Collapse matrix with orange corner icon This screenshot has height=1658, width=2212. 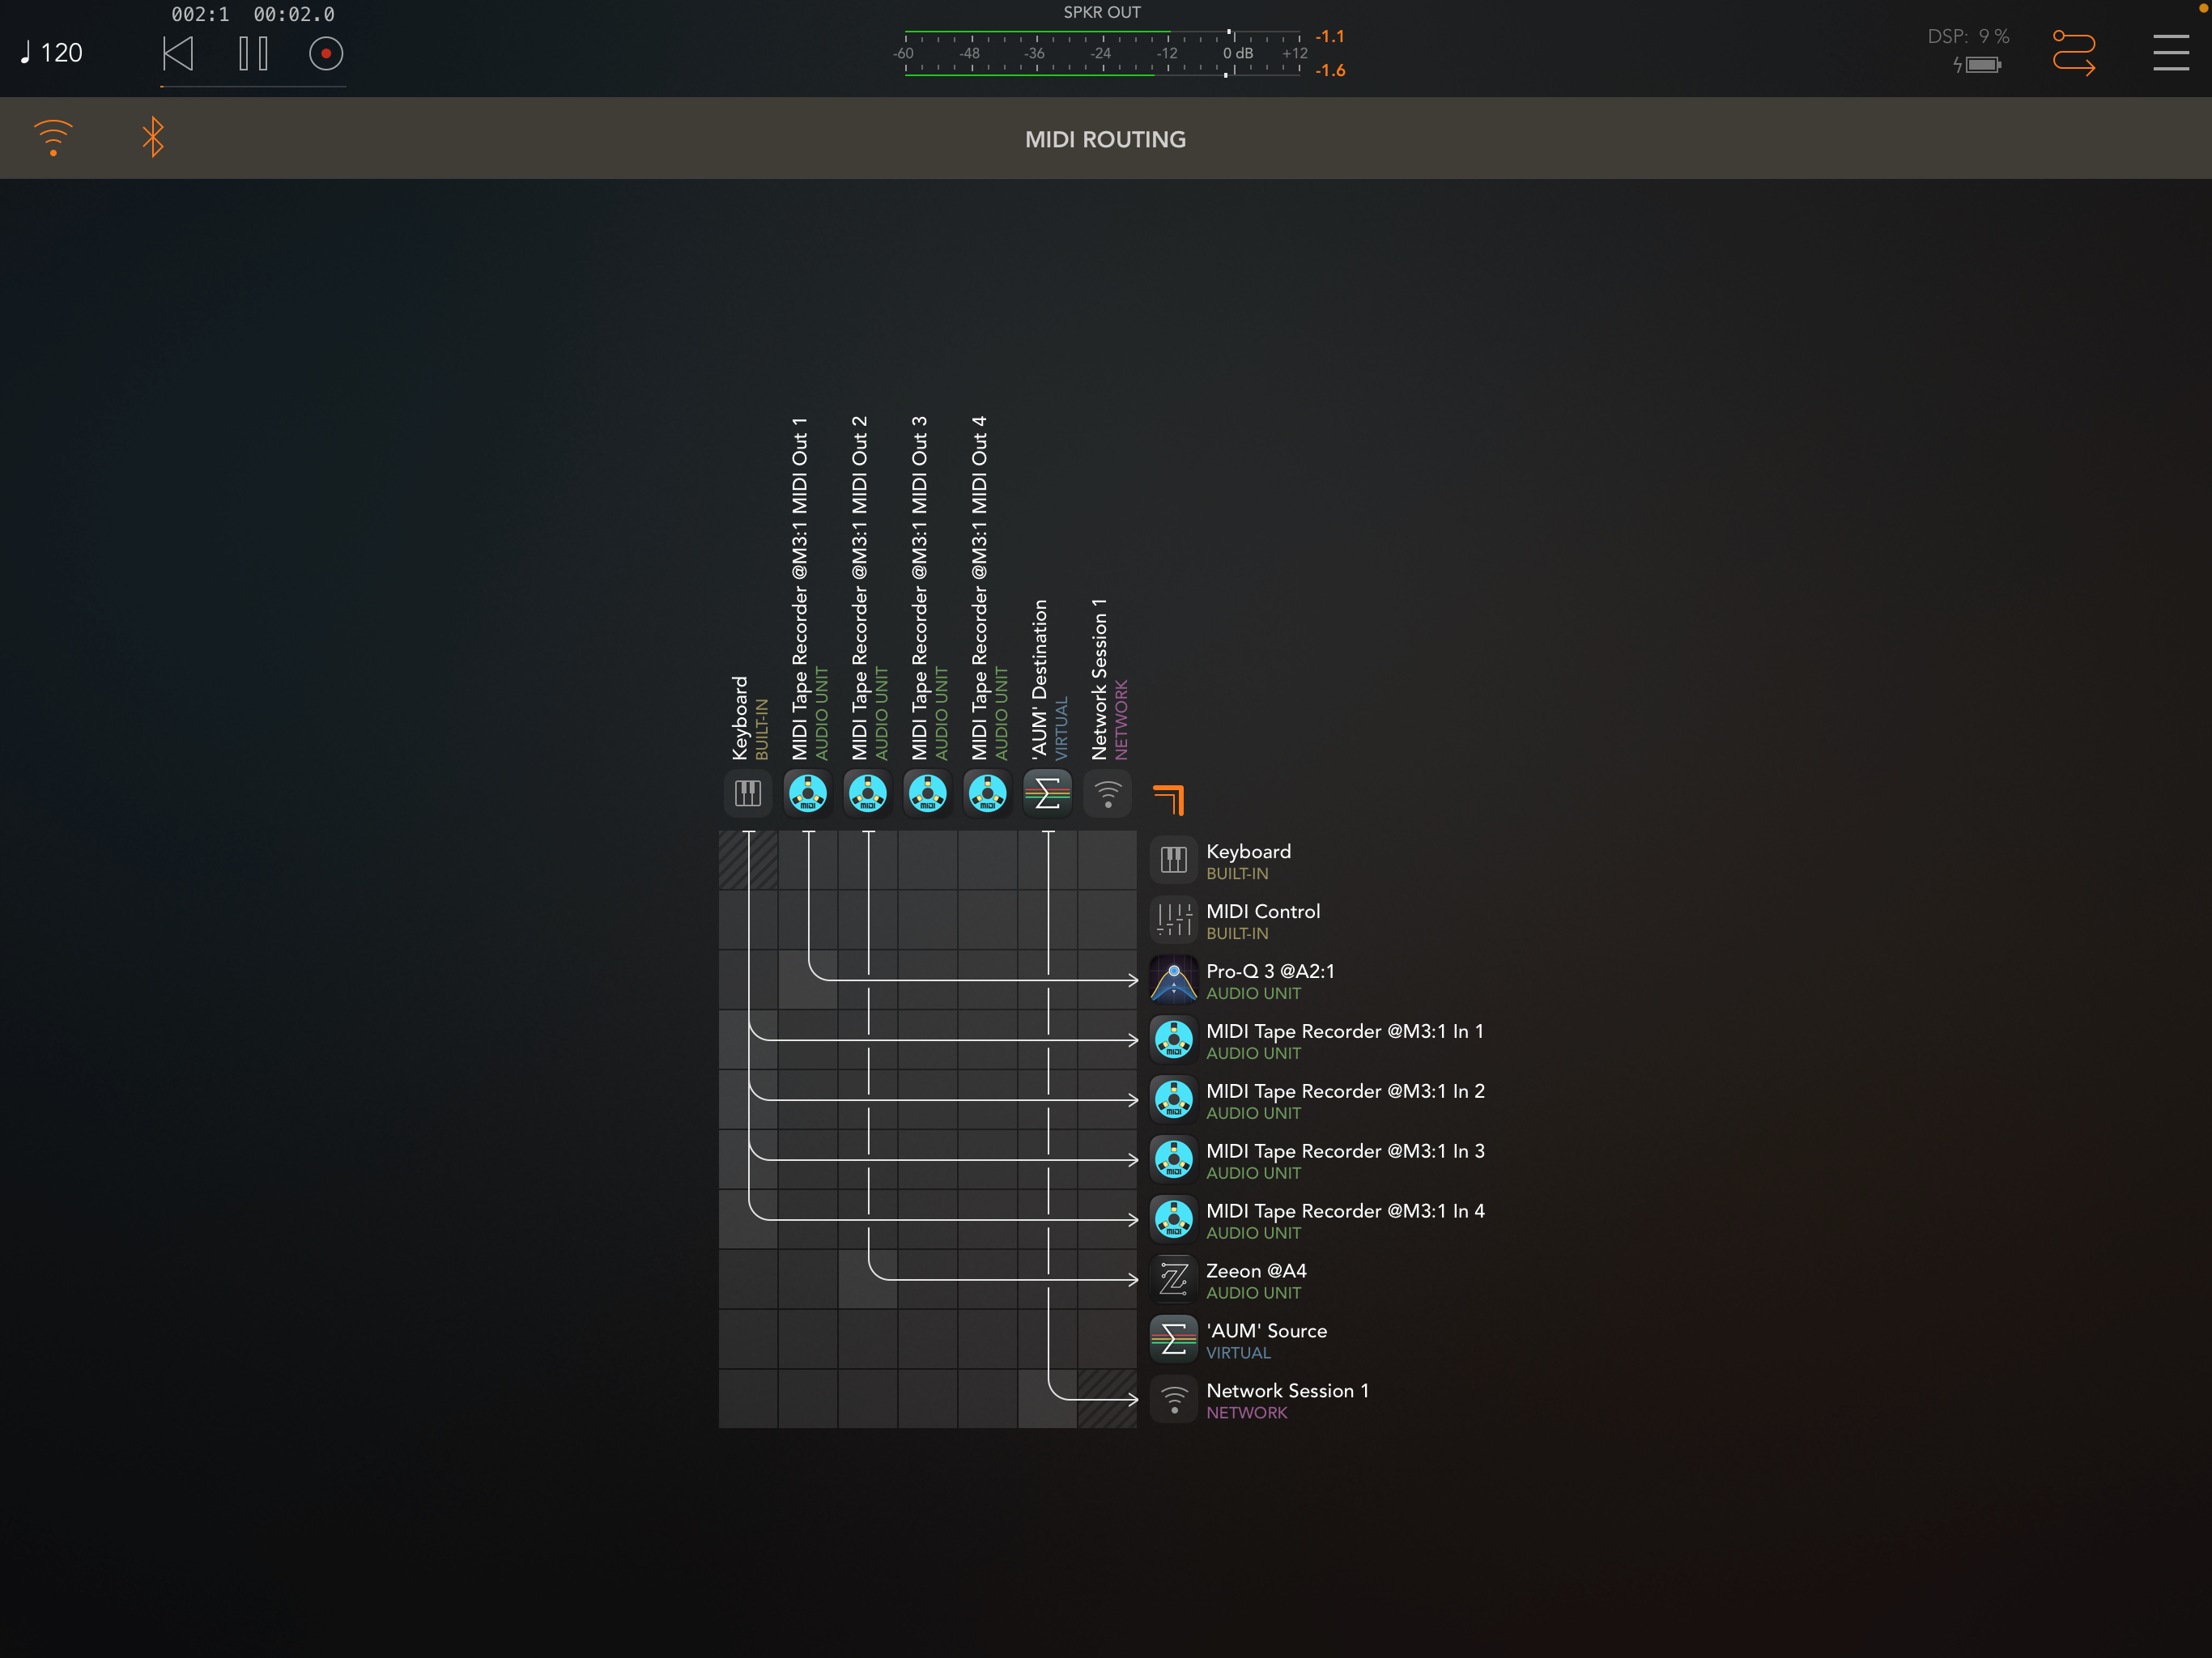[1168, 799]
